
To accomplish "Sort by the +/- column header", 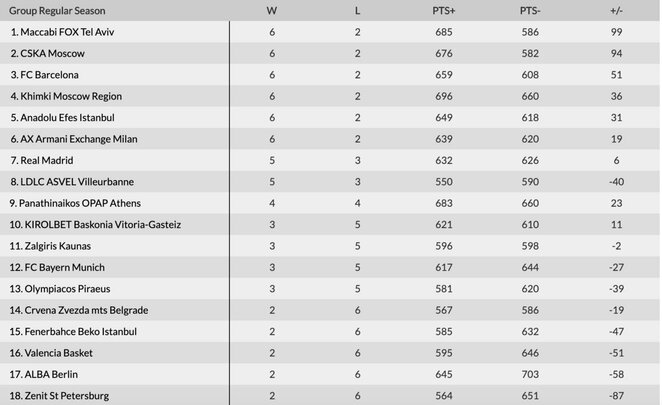I will point(616,10).
